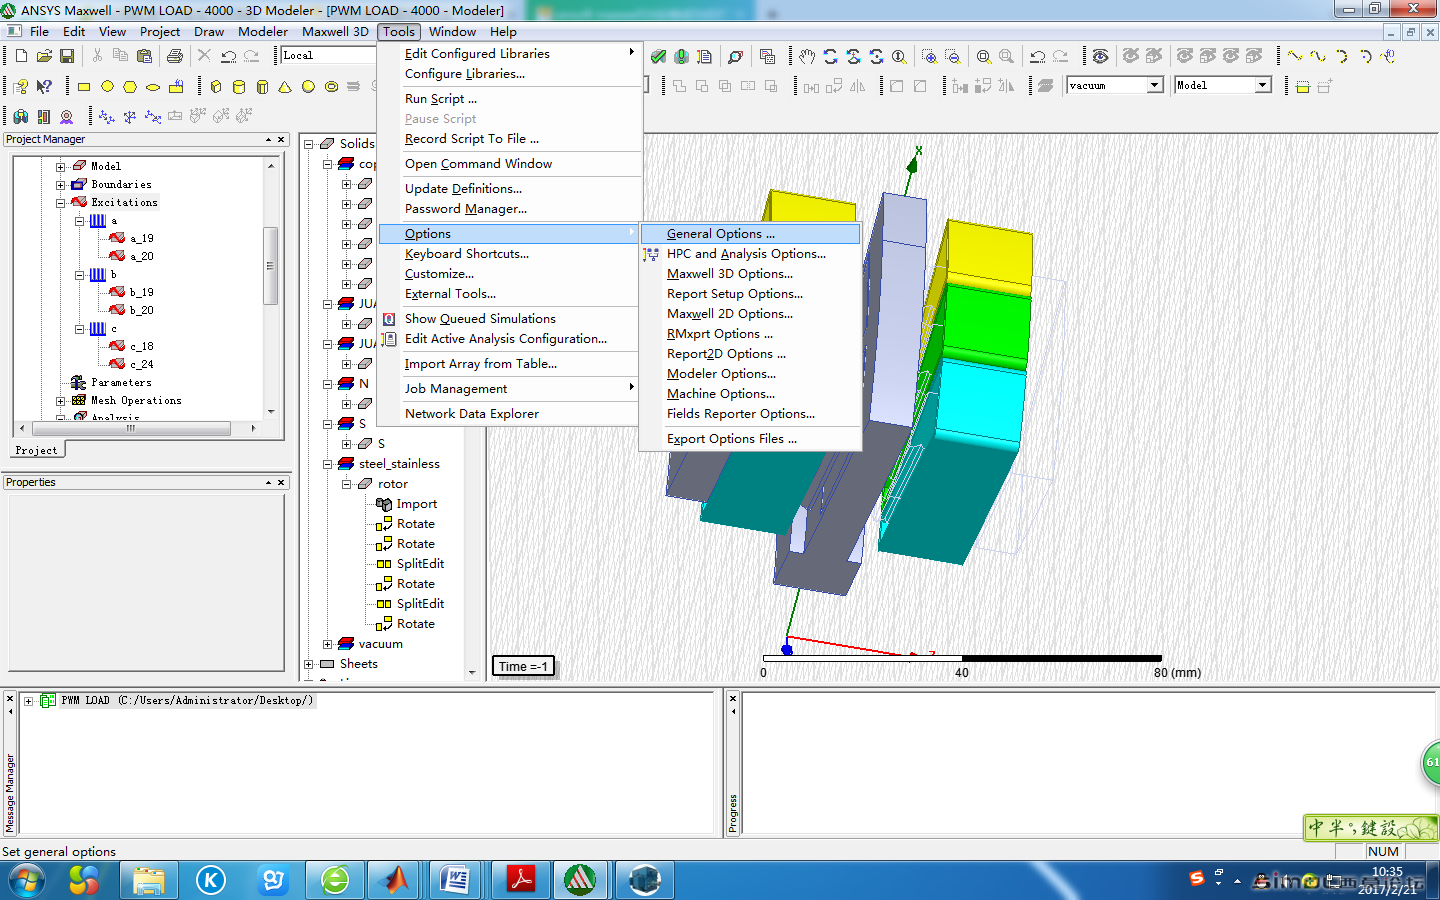This screenshot has width=1440, height=900.
Task: Click the Print icon in toolbar
Action: [175, 56]
